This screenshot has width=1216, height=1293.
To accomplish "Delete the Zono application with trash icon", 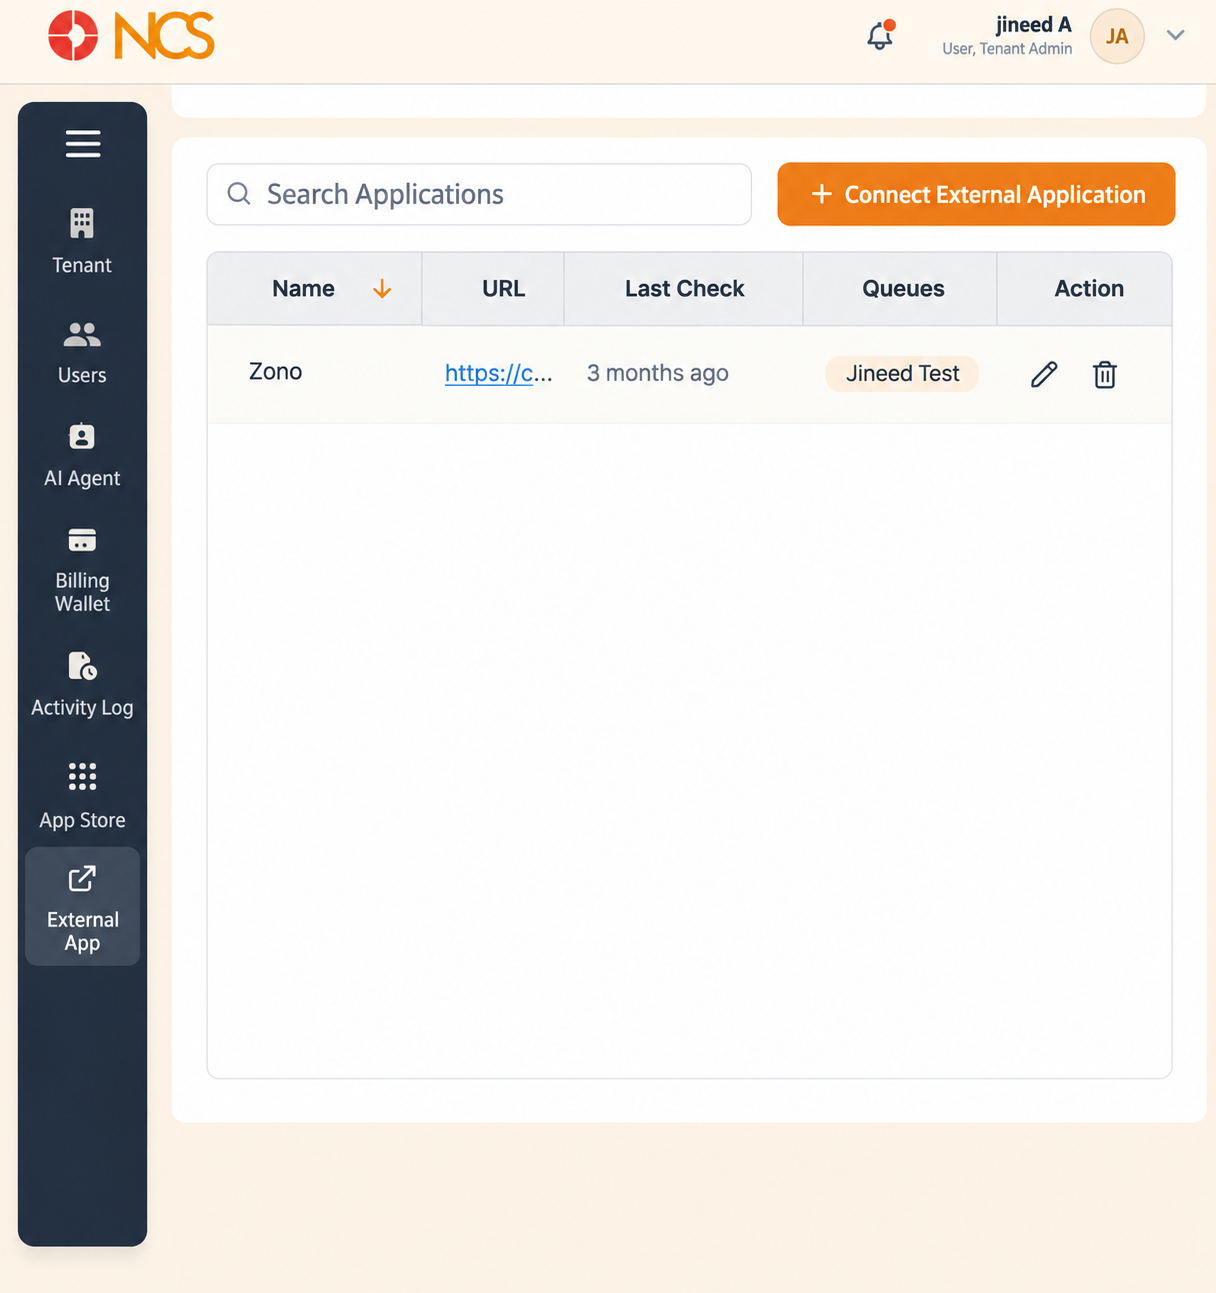I will [1105, 374].
